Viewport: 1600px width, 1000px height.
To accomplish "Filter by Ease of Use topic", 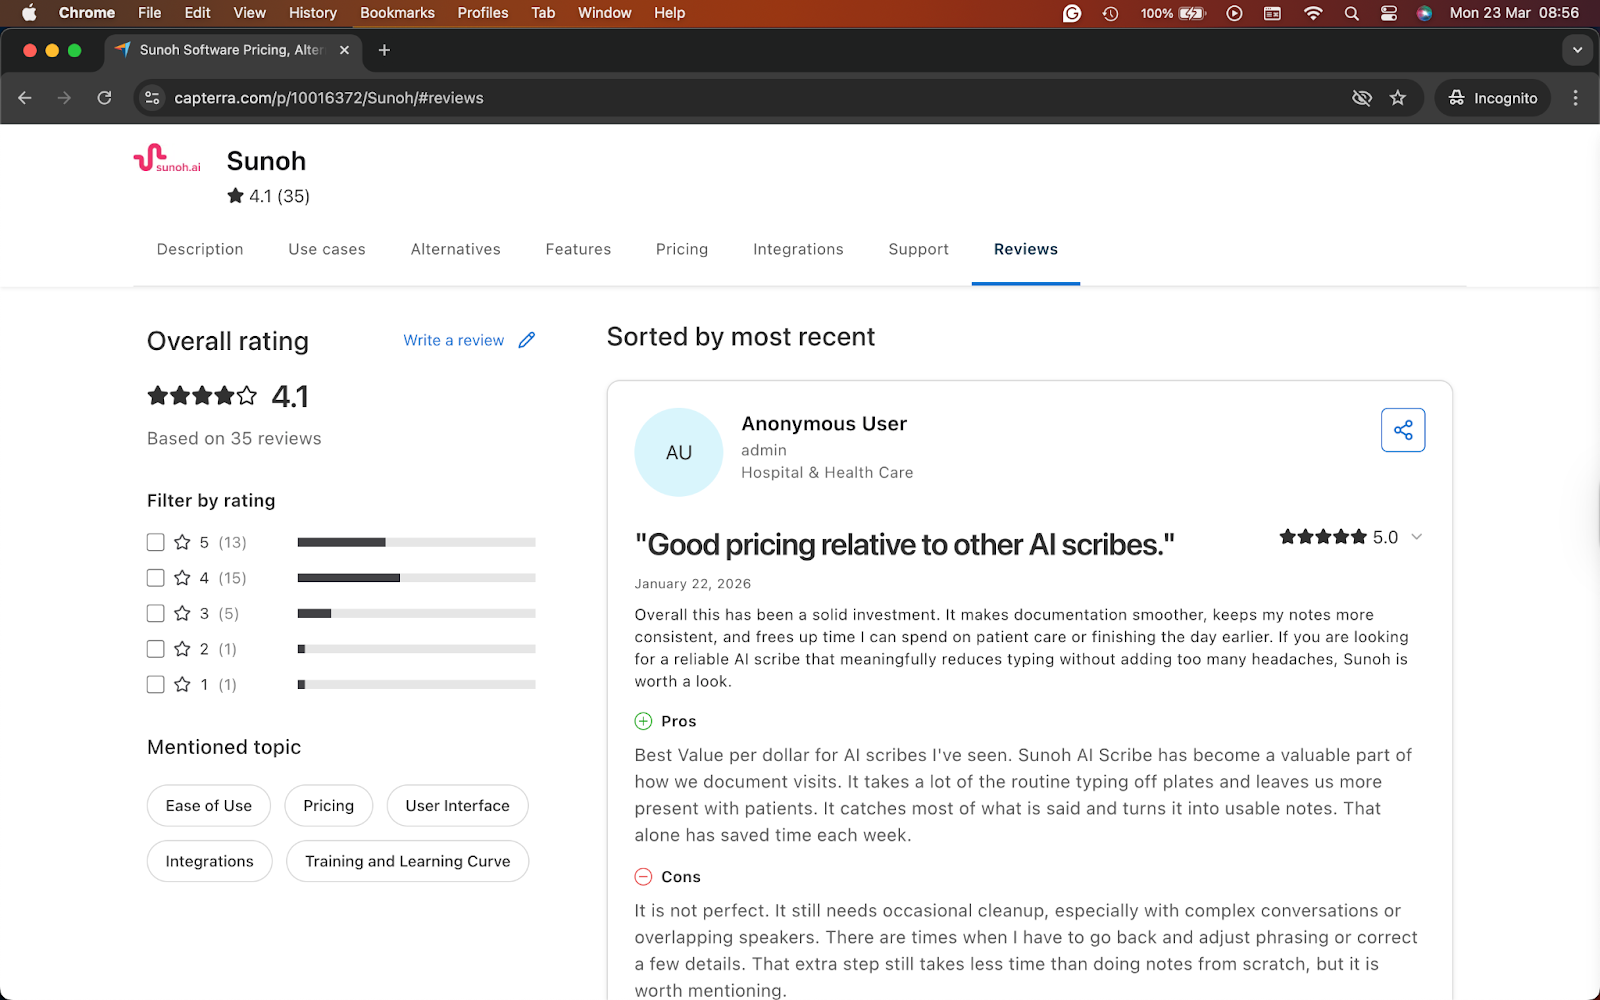I will [x=209, y=806].
